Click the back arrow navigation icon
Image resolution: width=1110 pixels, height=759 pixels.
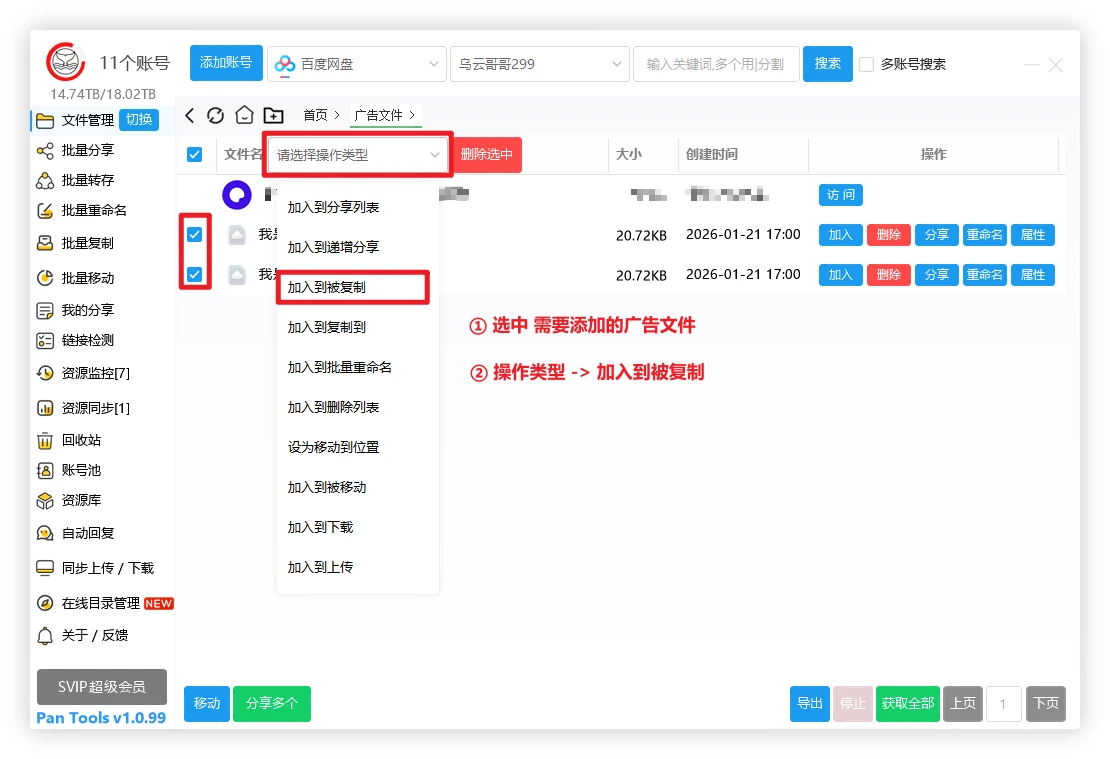tap(190, 116)
